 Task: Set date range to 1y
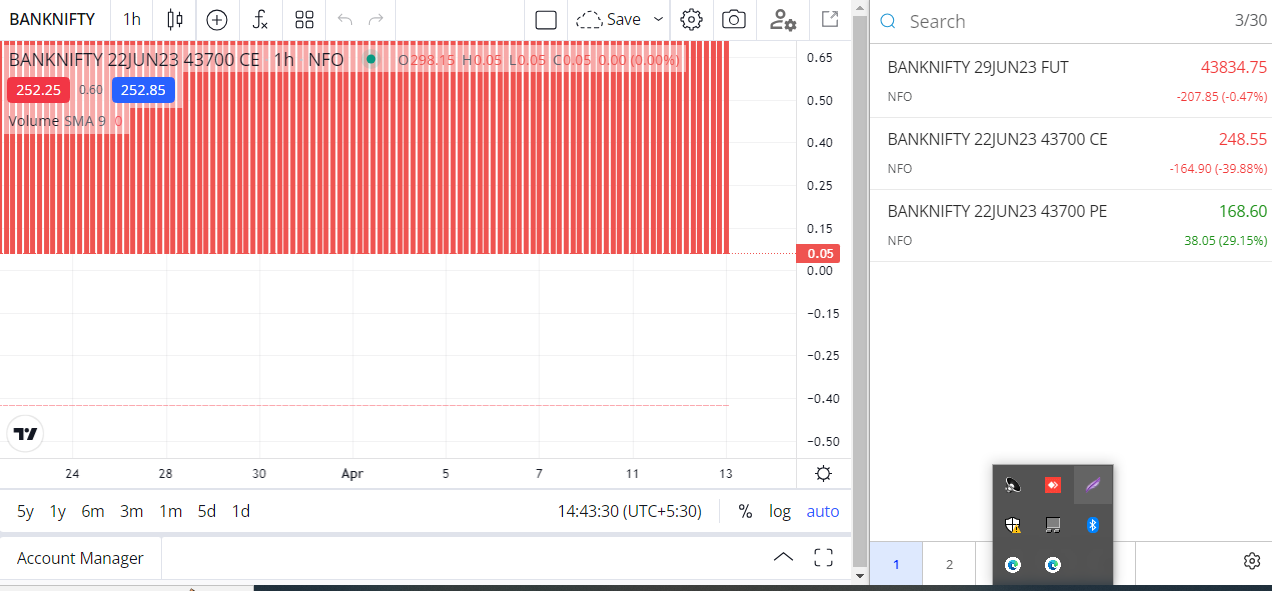coord(58,511)
